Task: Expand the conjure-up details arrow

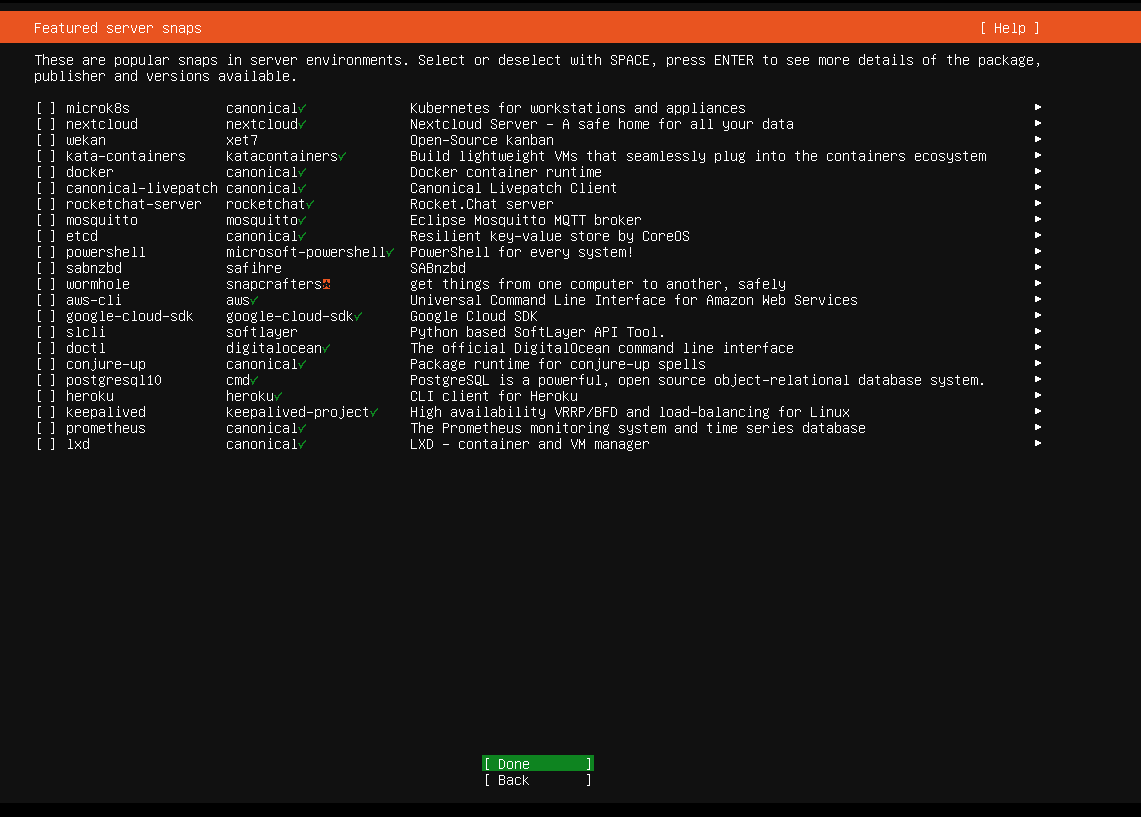Action: (1038, 363)
